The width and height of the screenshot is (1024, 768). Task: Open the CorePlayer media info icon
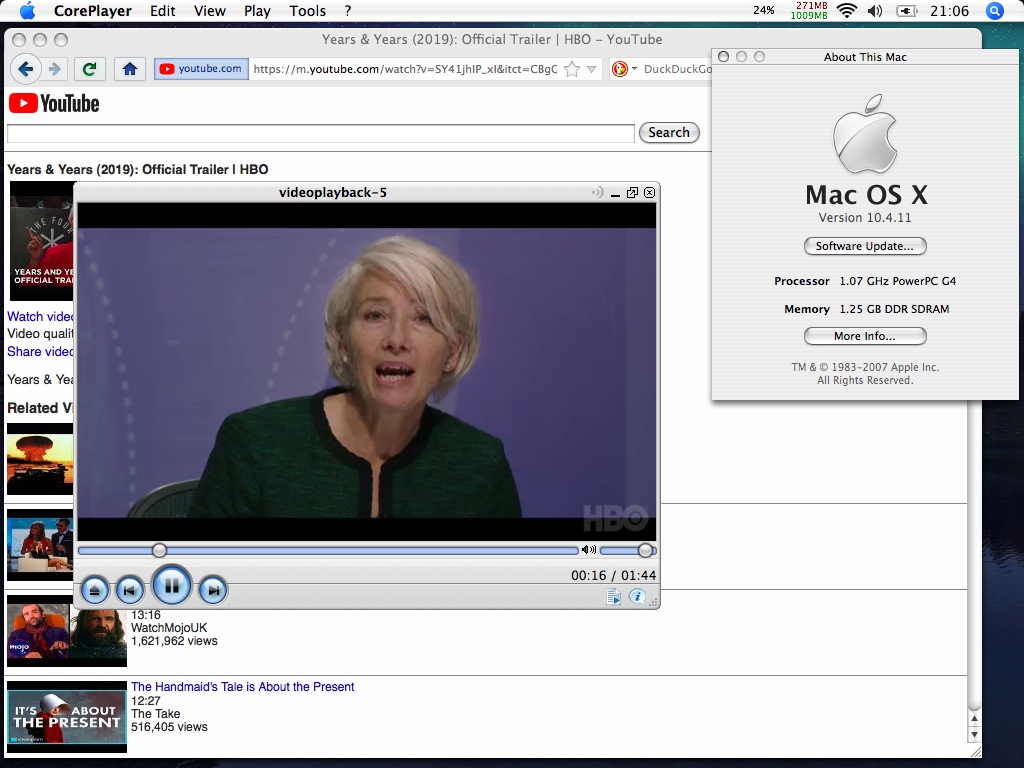click(x=637, y=596)
